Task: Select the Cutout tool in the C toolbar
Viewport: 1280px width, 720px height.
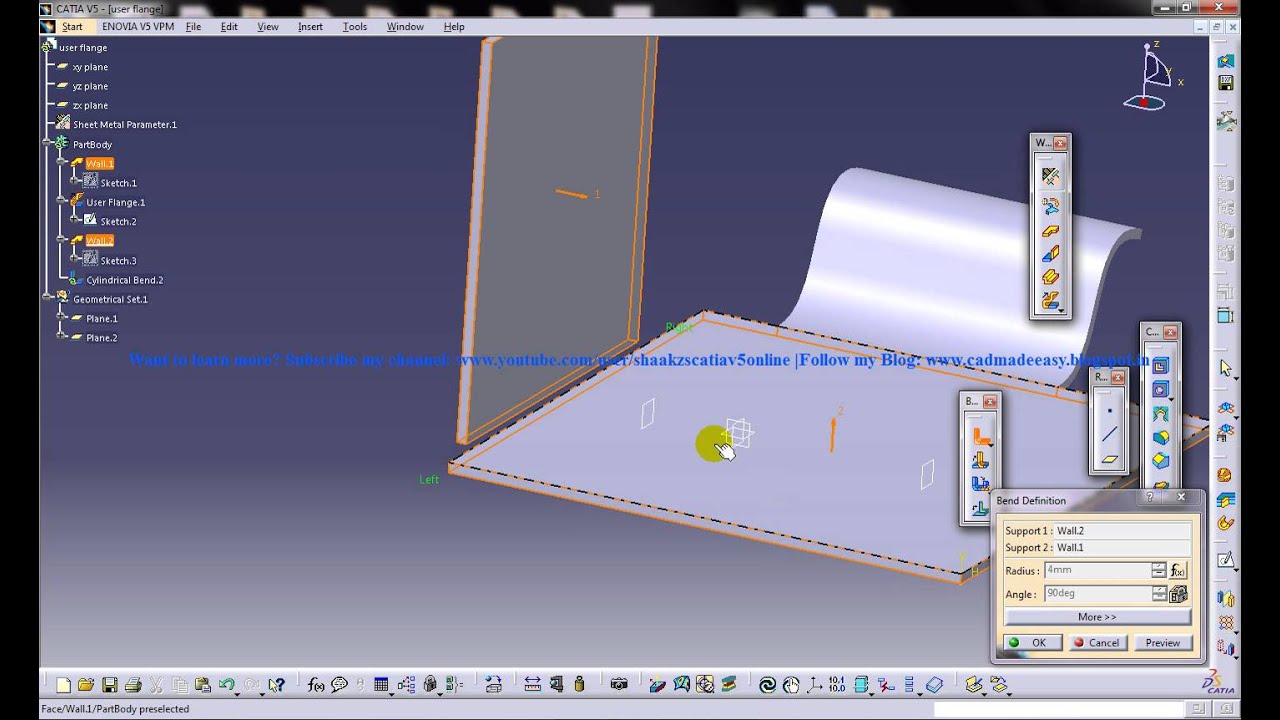Action: click(x=1160, y=366)
